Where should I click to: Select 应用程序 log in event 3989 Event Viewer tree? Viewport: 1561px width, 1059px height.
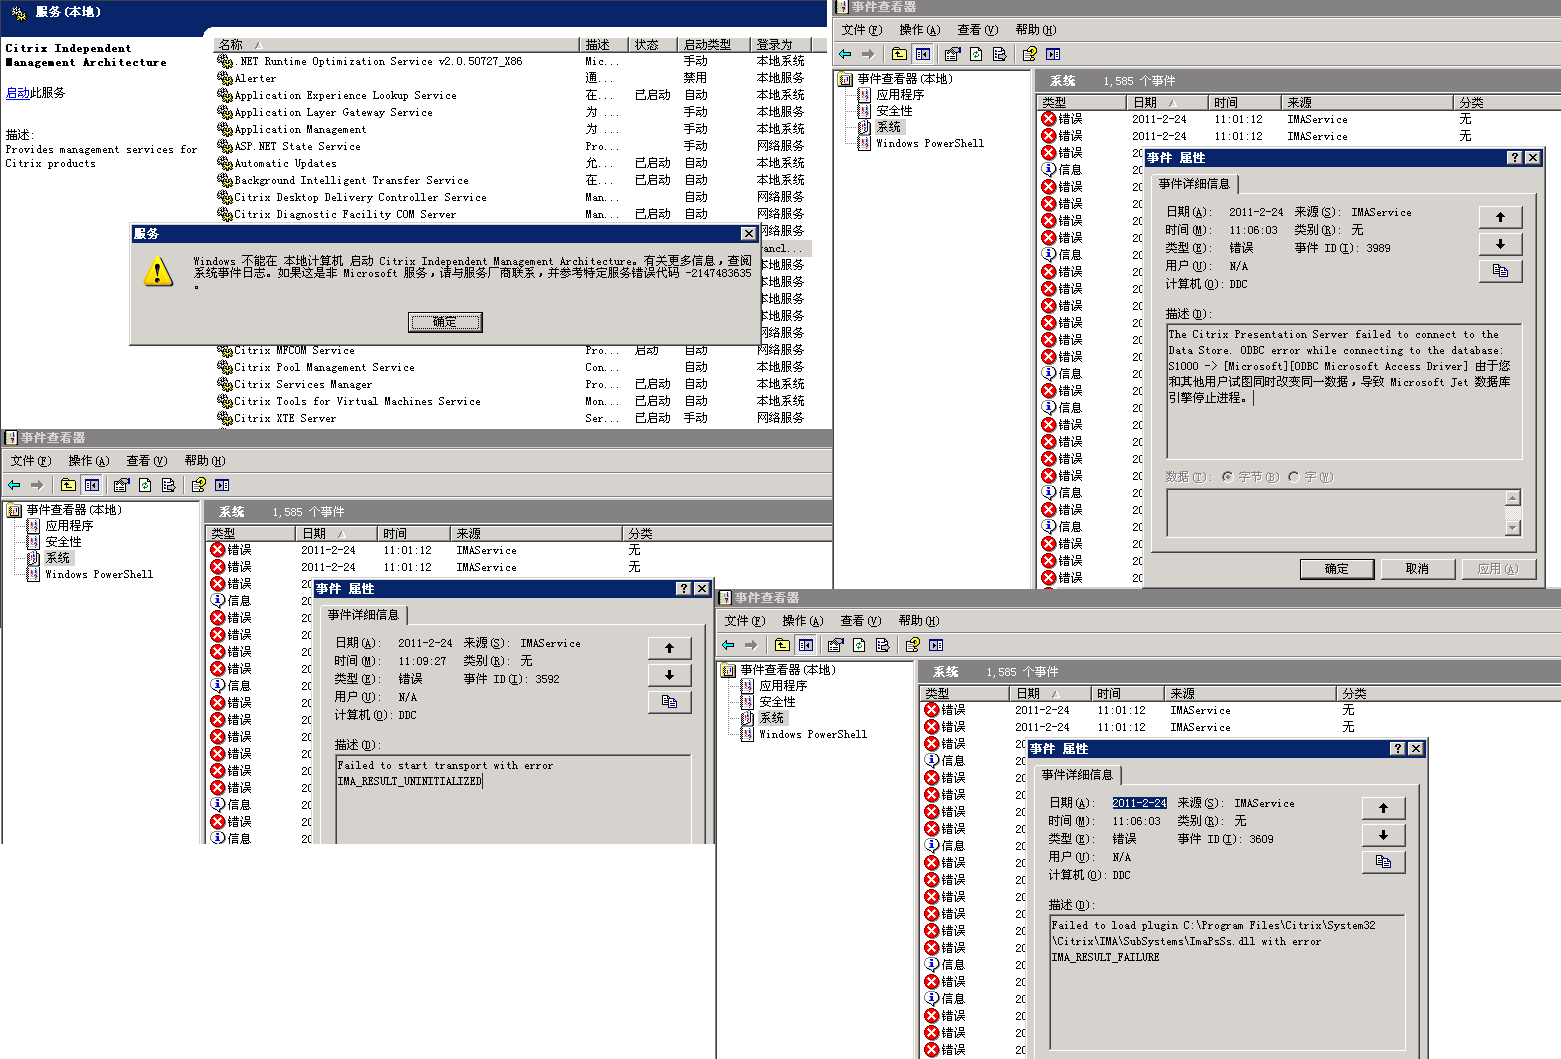pyautogui.click(x=900, y=95)
